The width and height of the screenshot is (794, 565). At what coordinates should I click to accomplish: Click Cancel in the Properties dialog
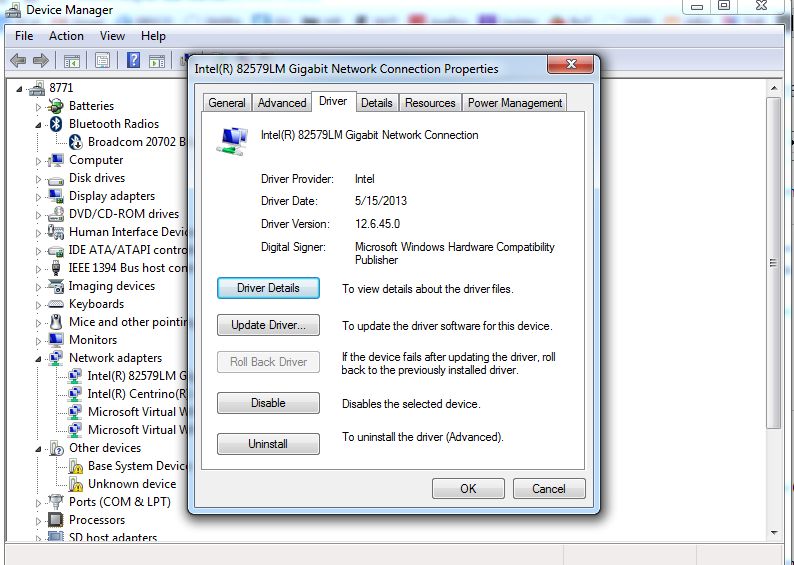[x=549, y=489]
